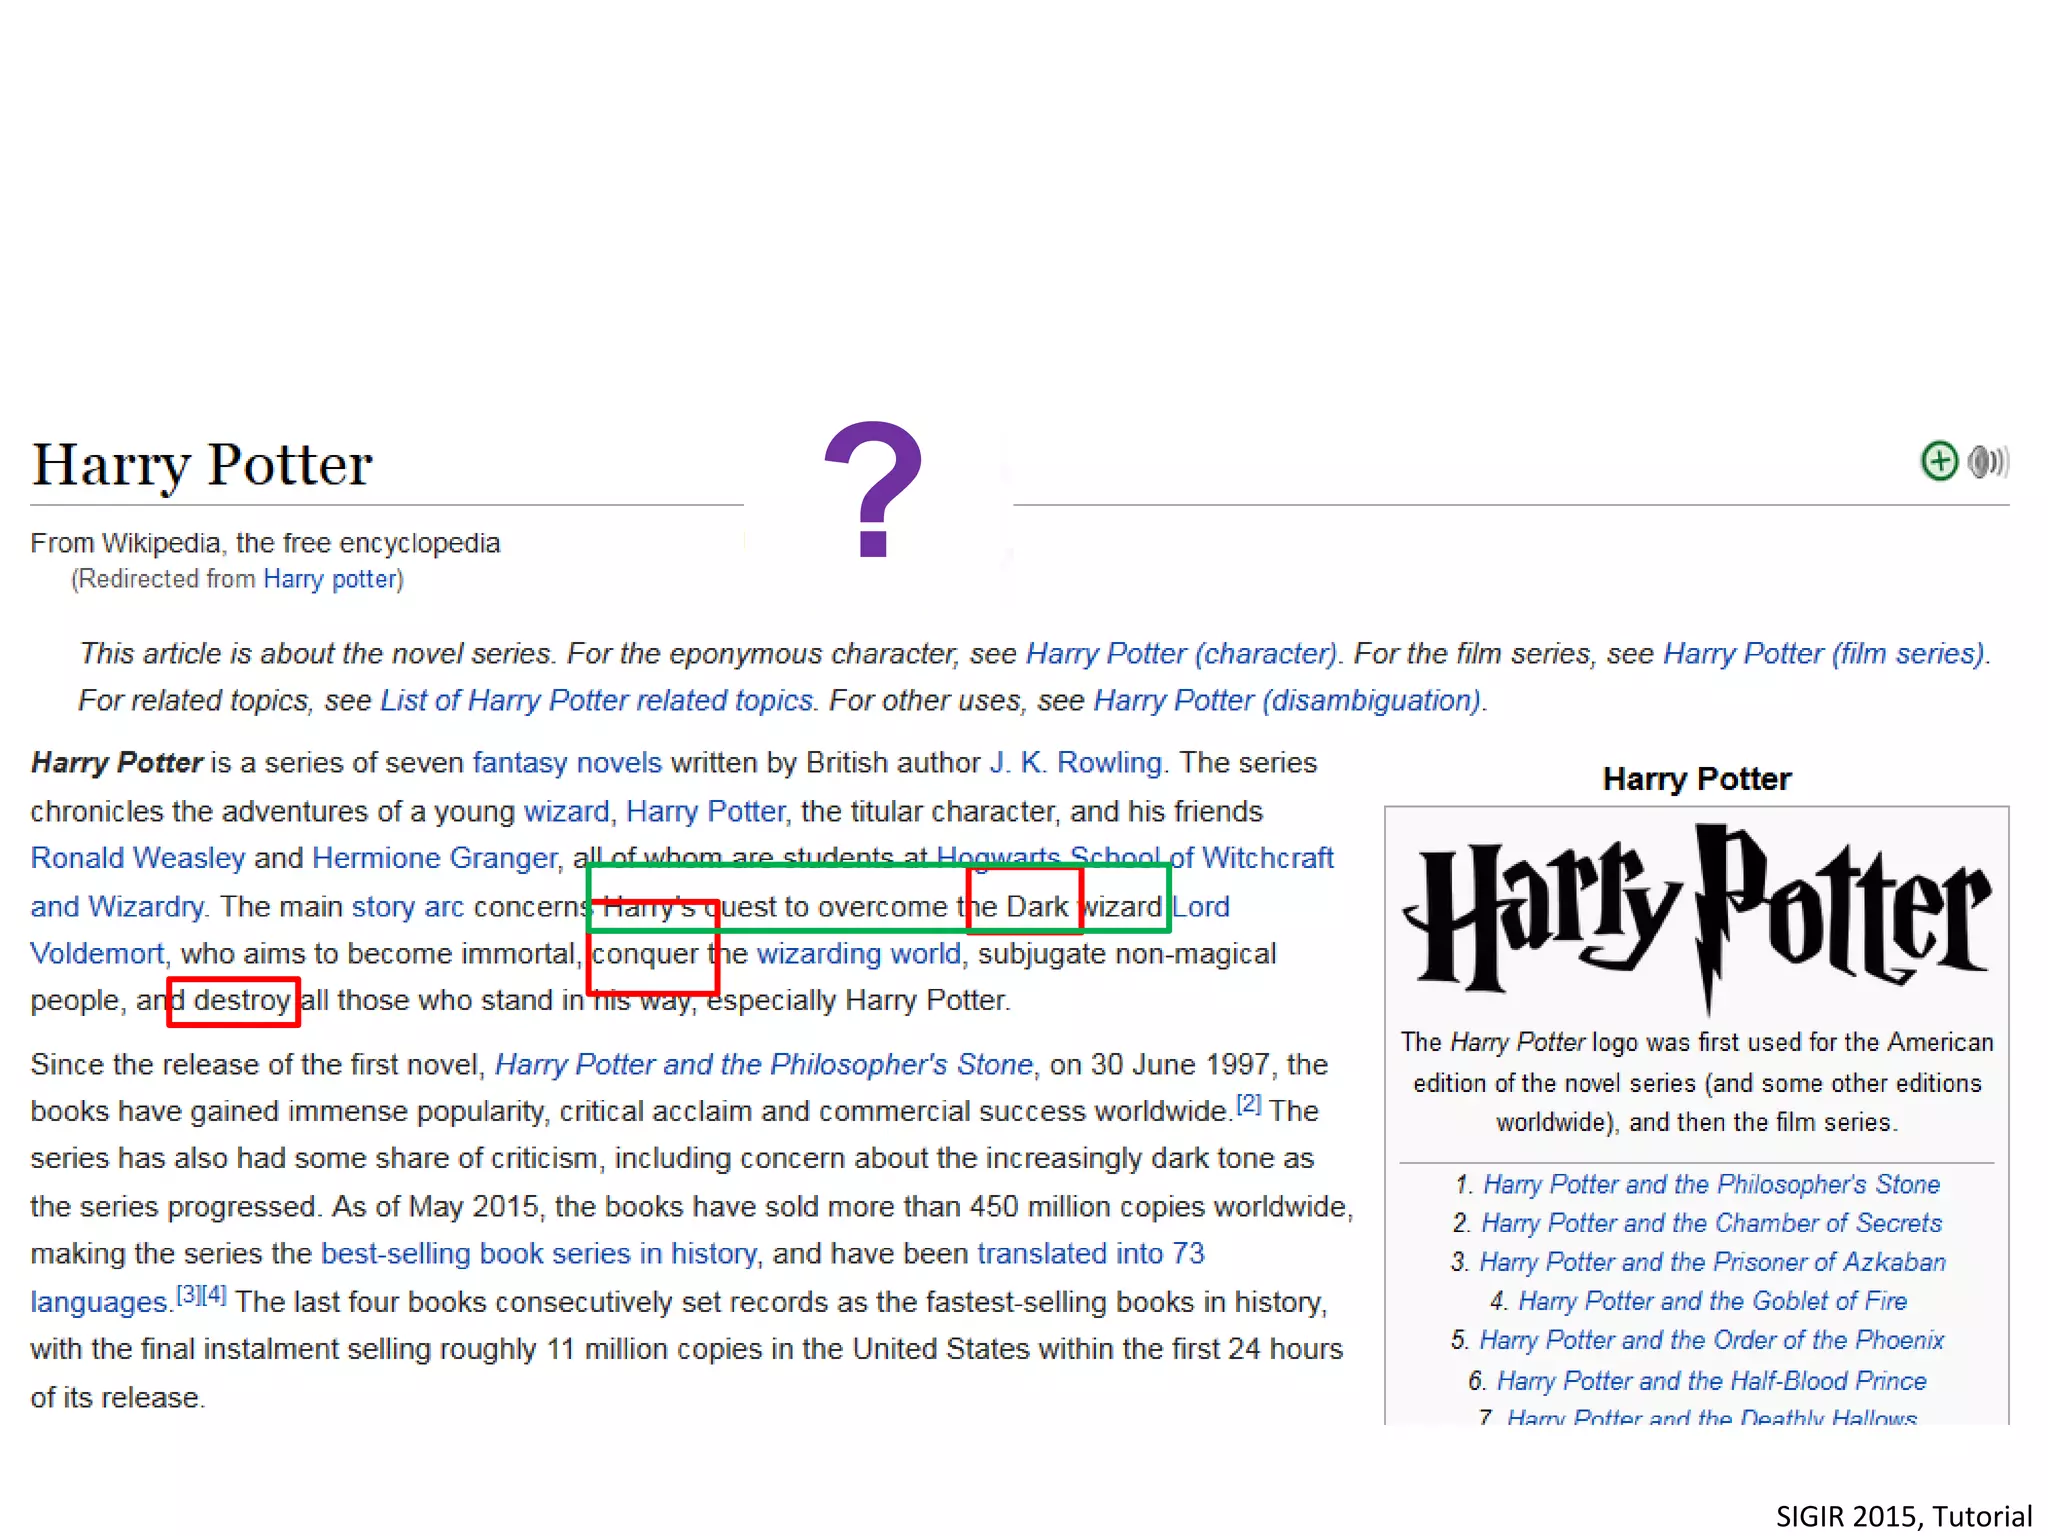The image size is (2048, 1536).
Task: Open the J. K. Rowling link
Action: (x=1075, y=762)
